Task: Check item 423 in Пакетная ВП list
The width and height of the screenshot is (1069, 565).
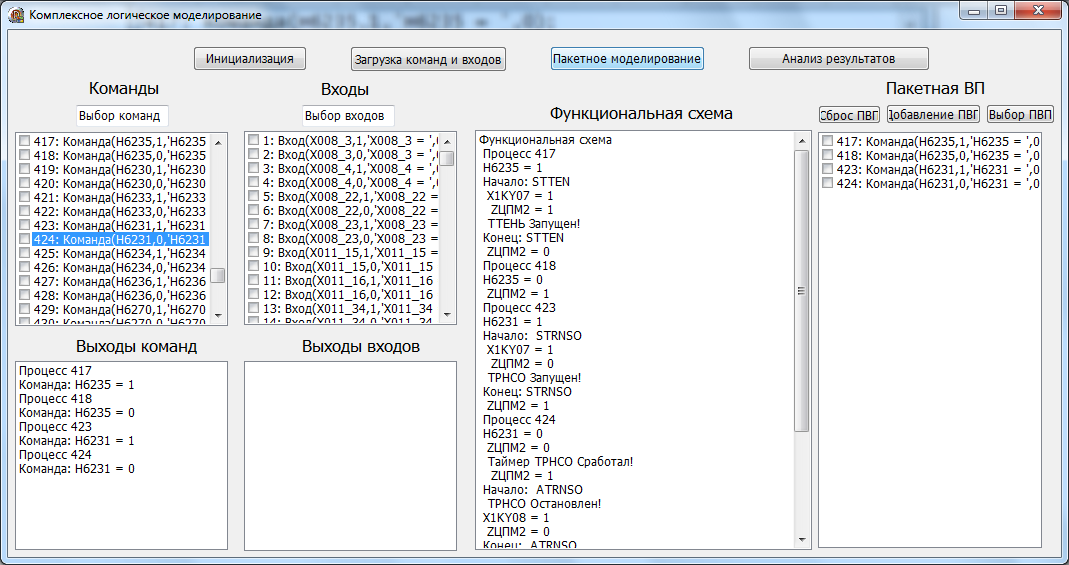Action: [x=828, y=169]
